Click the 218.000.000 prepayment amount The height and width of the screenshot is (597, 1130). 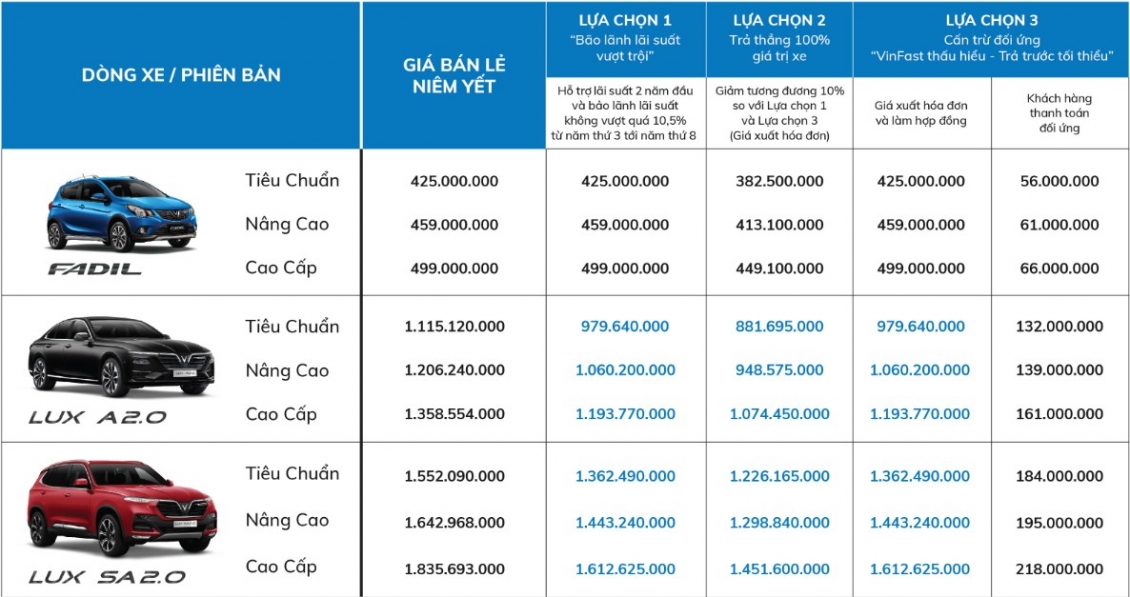point(1059,569)
